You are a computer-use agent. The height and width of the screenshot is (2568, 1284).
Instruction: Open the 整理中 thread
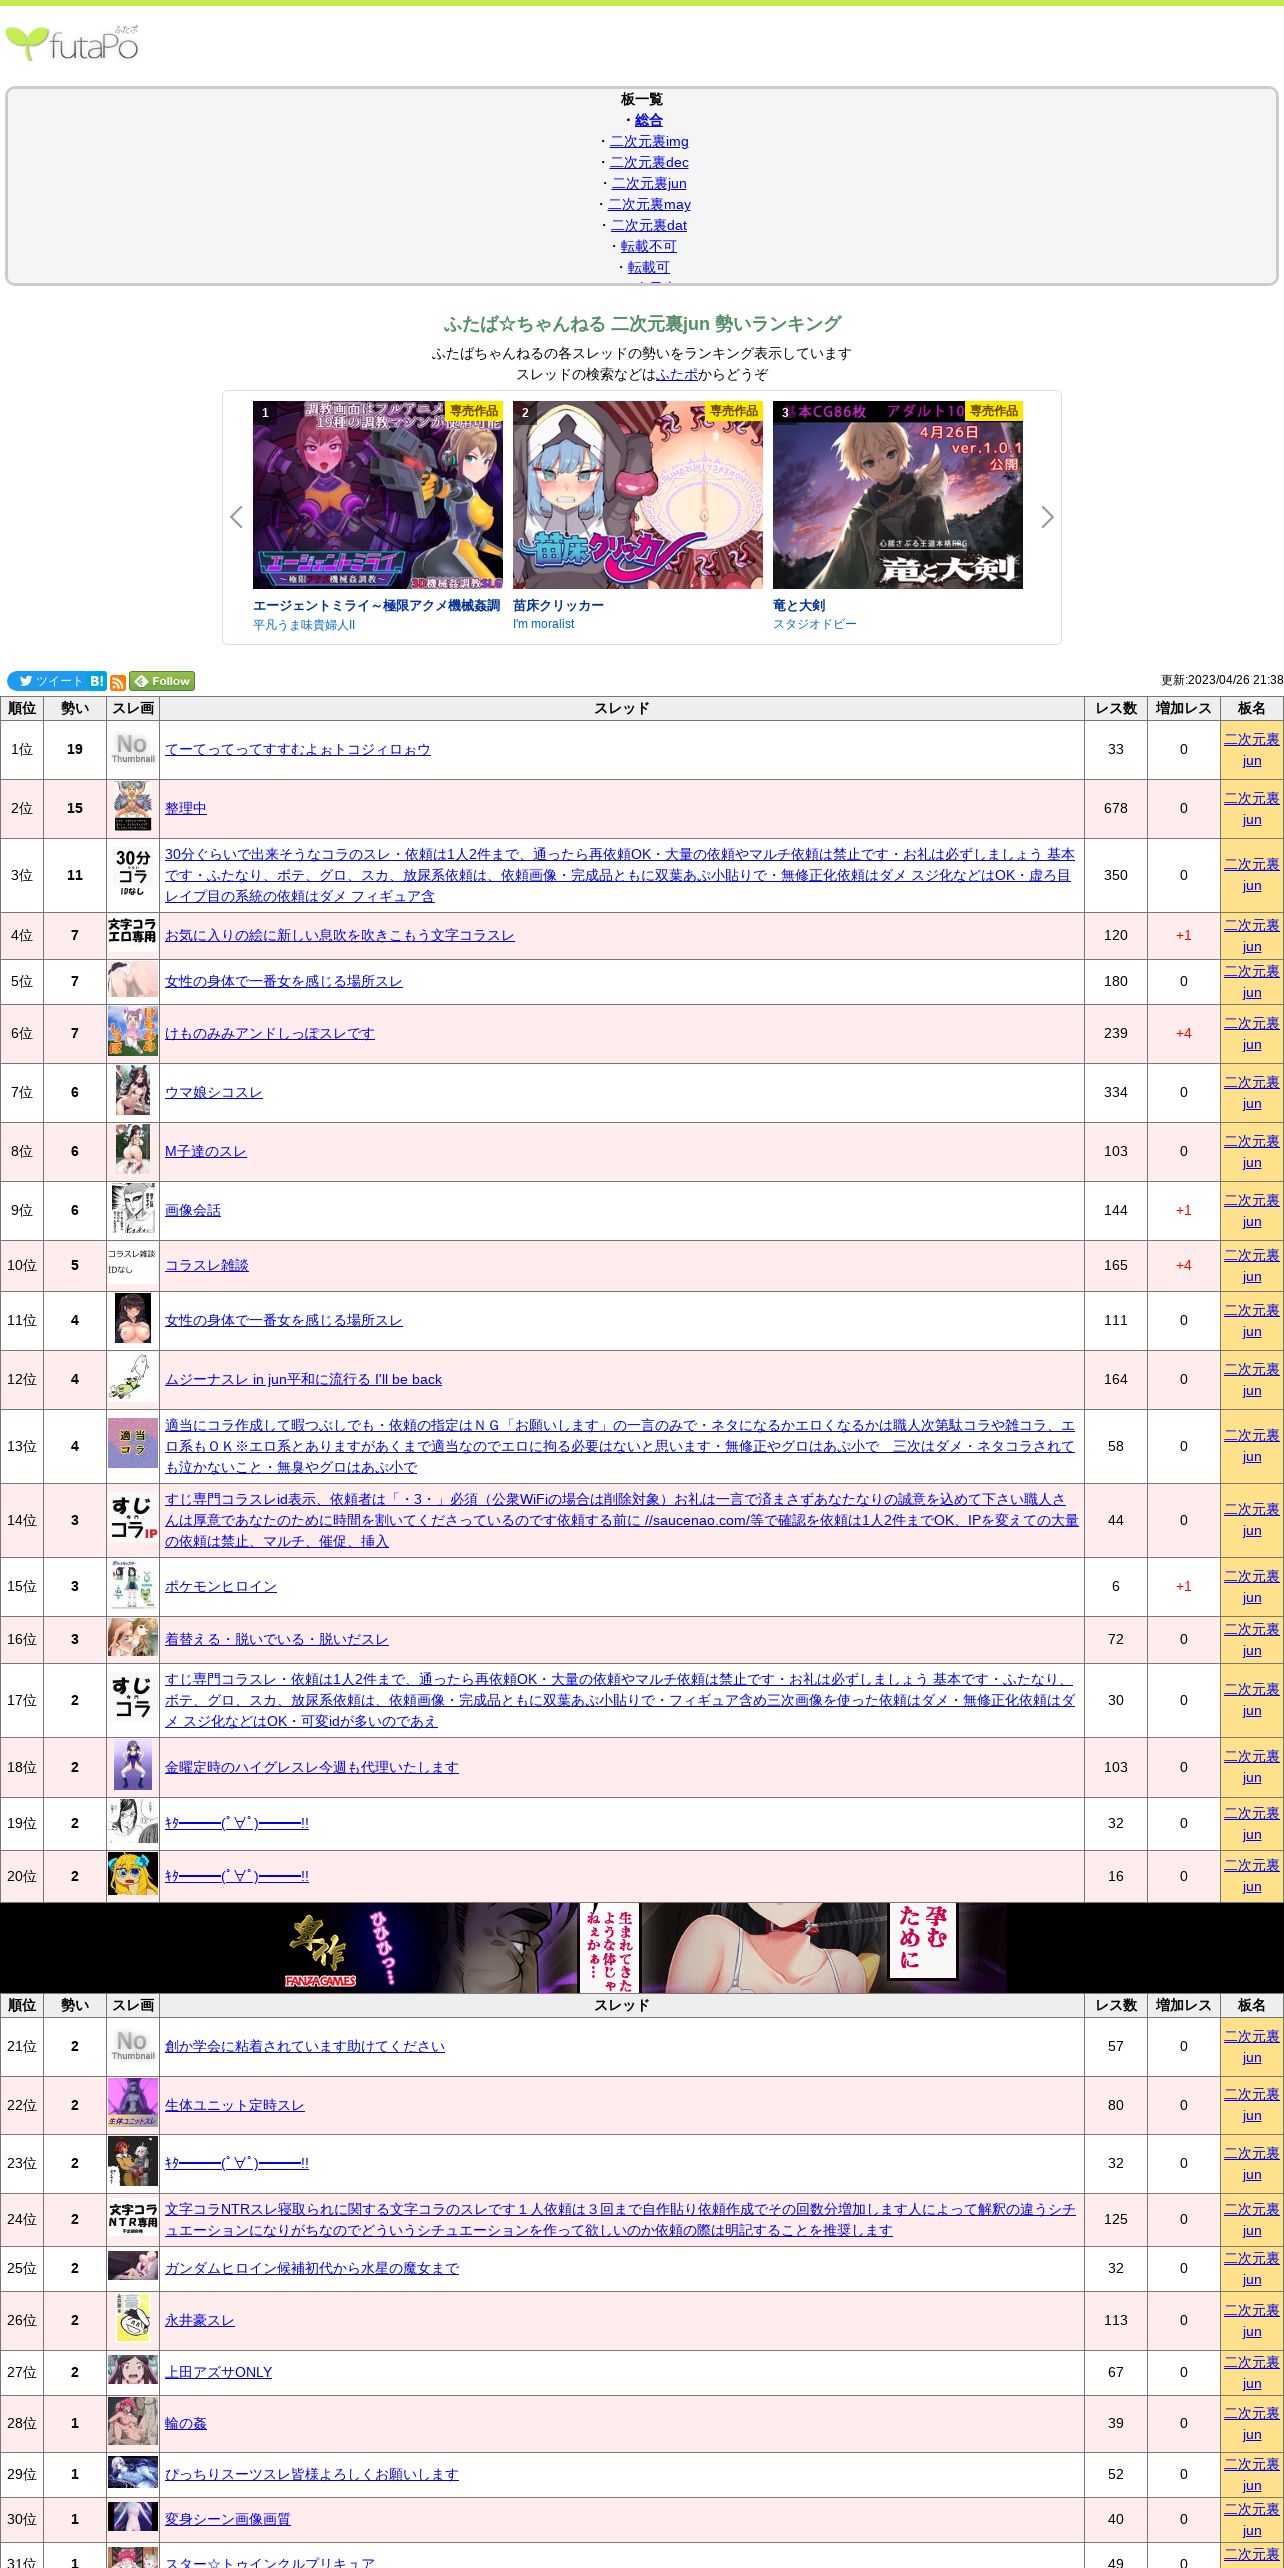coord(186,808)
